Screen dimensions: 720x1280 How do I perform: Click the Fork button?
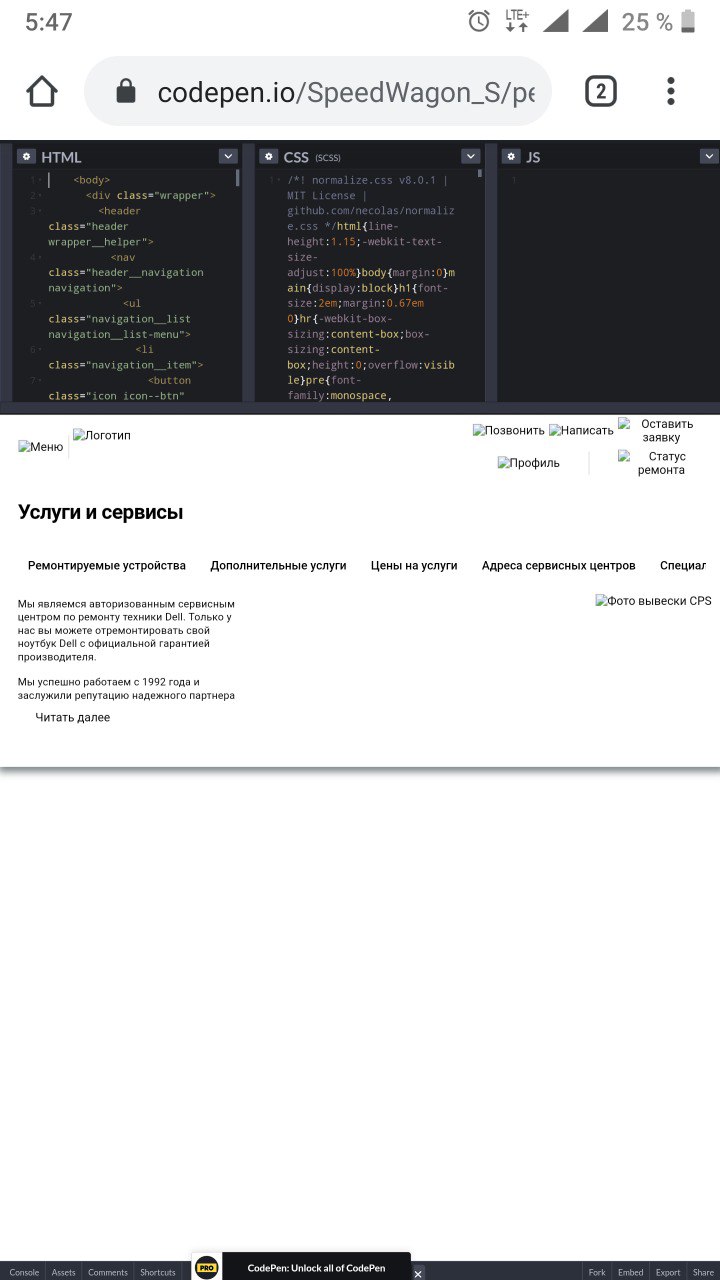pyautogui.click(x=597, y=1272)
